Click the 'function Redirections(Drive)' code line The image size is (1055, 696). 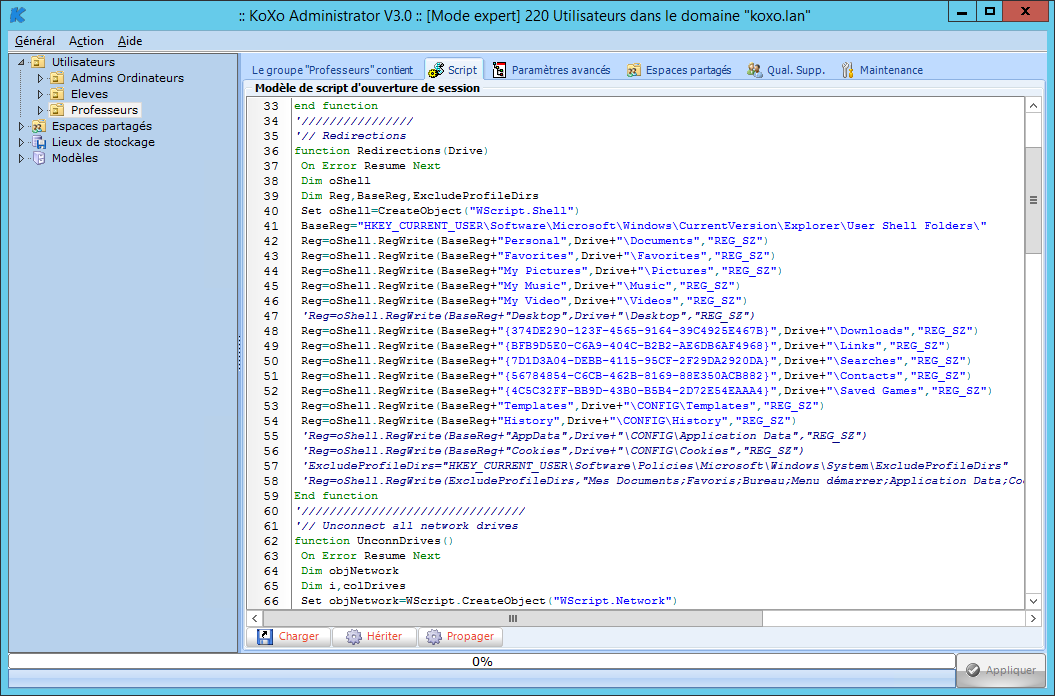pos(391,151)
